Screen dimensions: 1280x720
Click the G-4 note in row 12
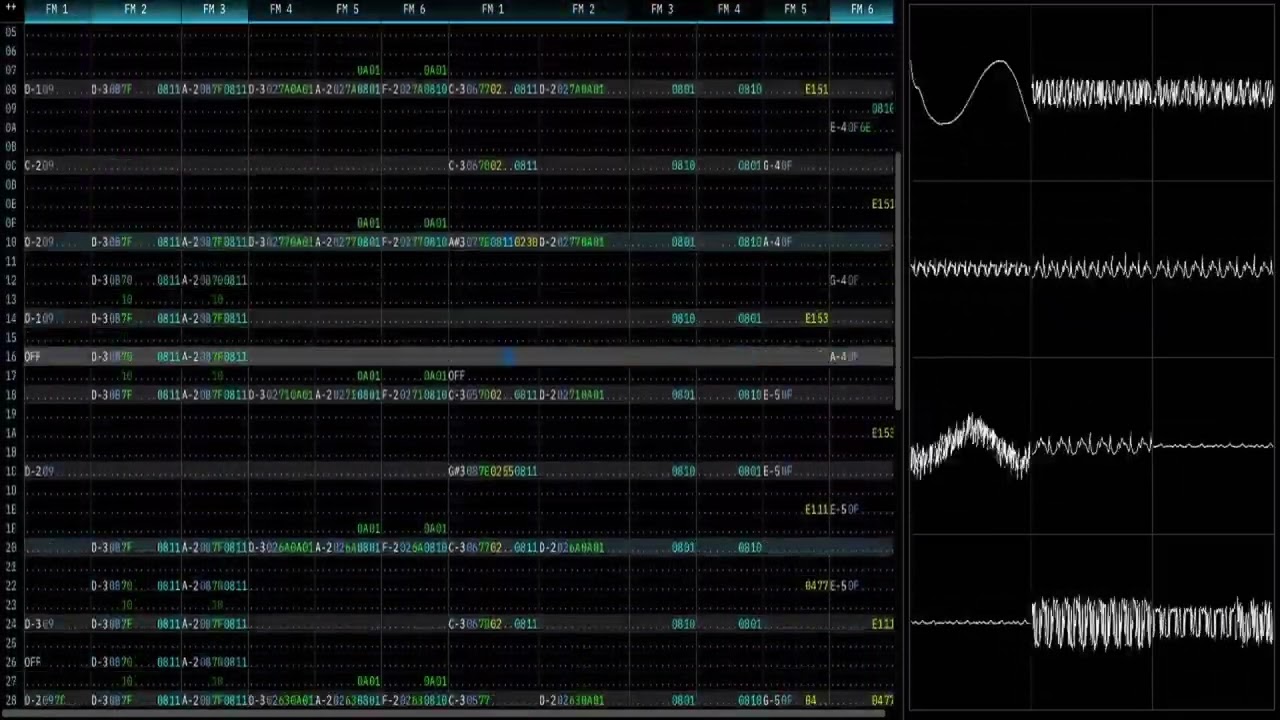click(x=838, y=281)
